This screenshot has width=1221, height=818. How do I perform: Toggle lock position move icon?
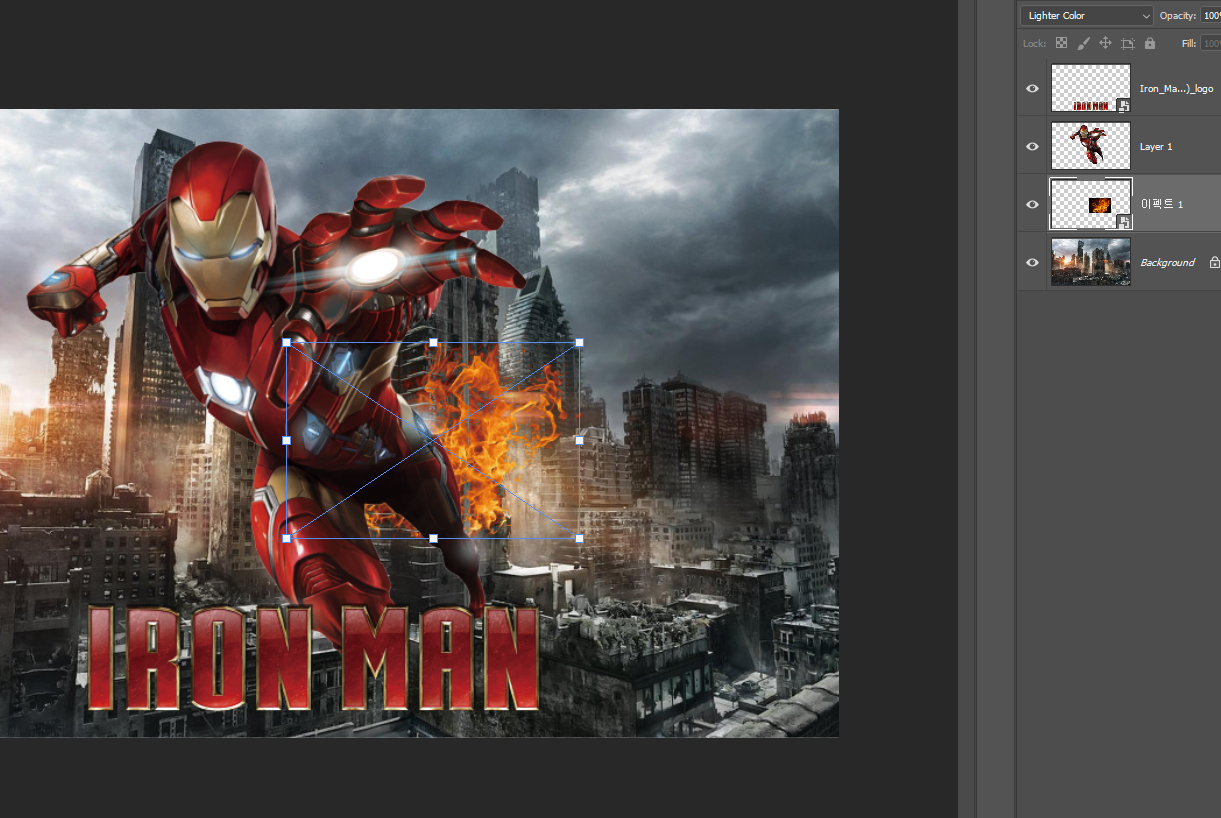pyautogui.click(x=1105, y=43)
